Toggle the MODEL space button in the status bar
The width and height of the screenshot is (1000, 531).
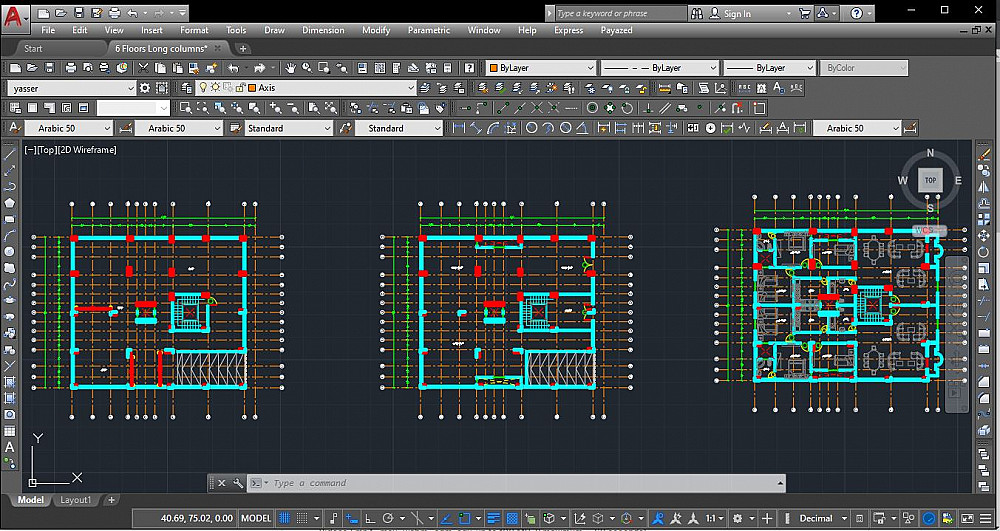[257, 519]
